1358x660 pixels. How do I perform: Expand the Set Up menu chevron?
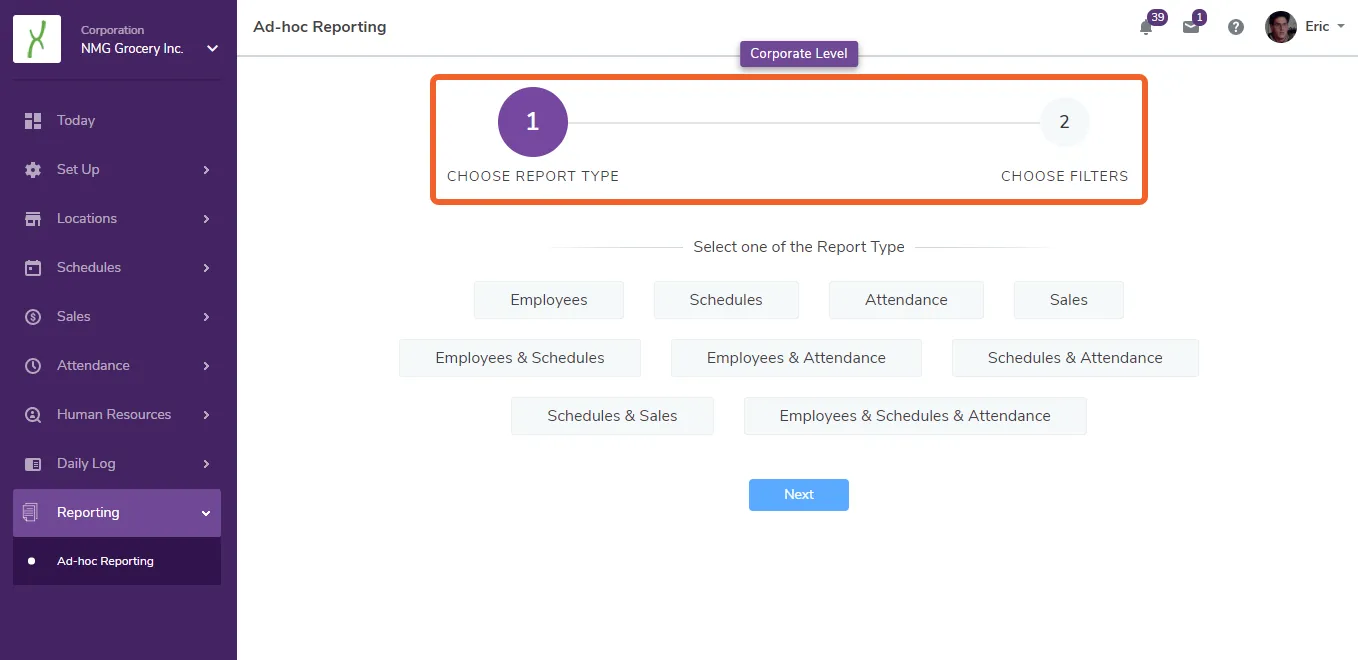coord(206,170)
